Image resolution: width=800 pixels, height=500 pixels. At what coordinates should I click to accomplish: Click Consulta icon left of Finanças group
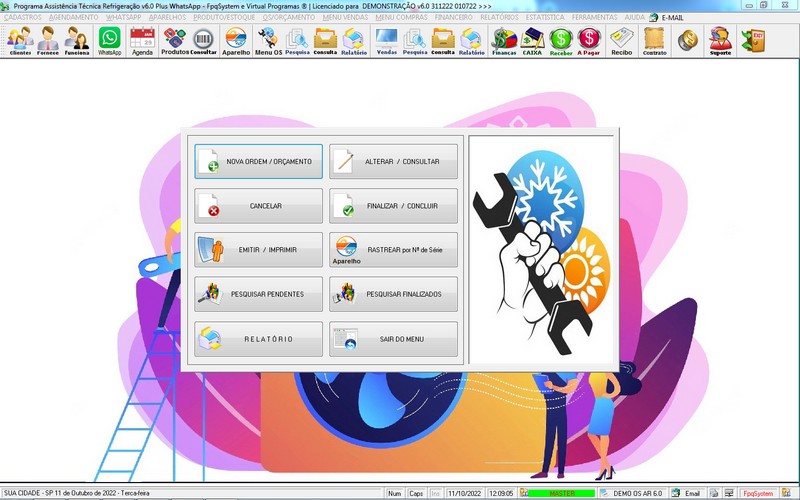(x=443, y=41)
